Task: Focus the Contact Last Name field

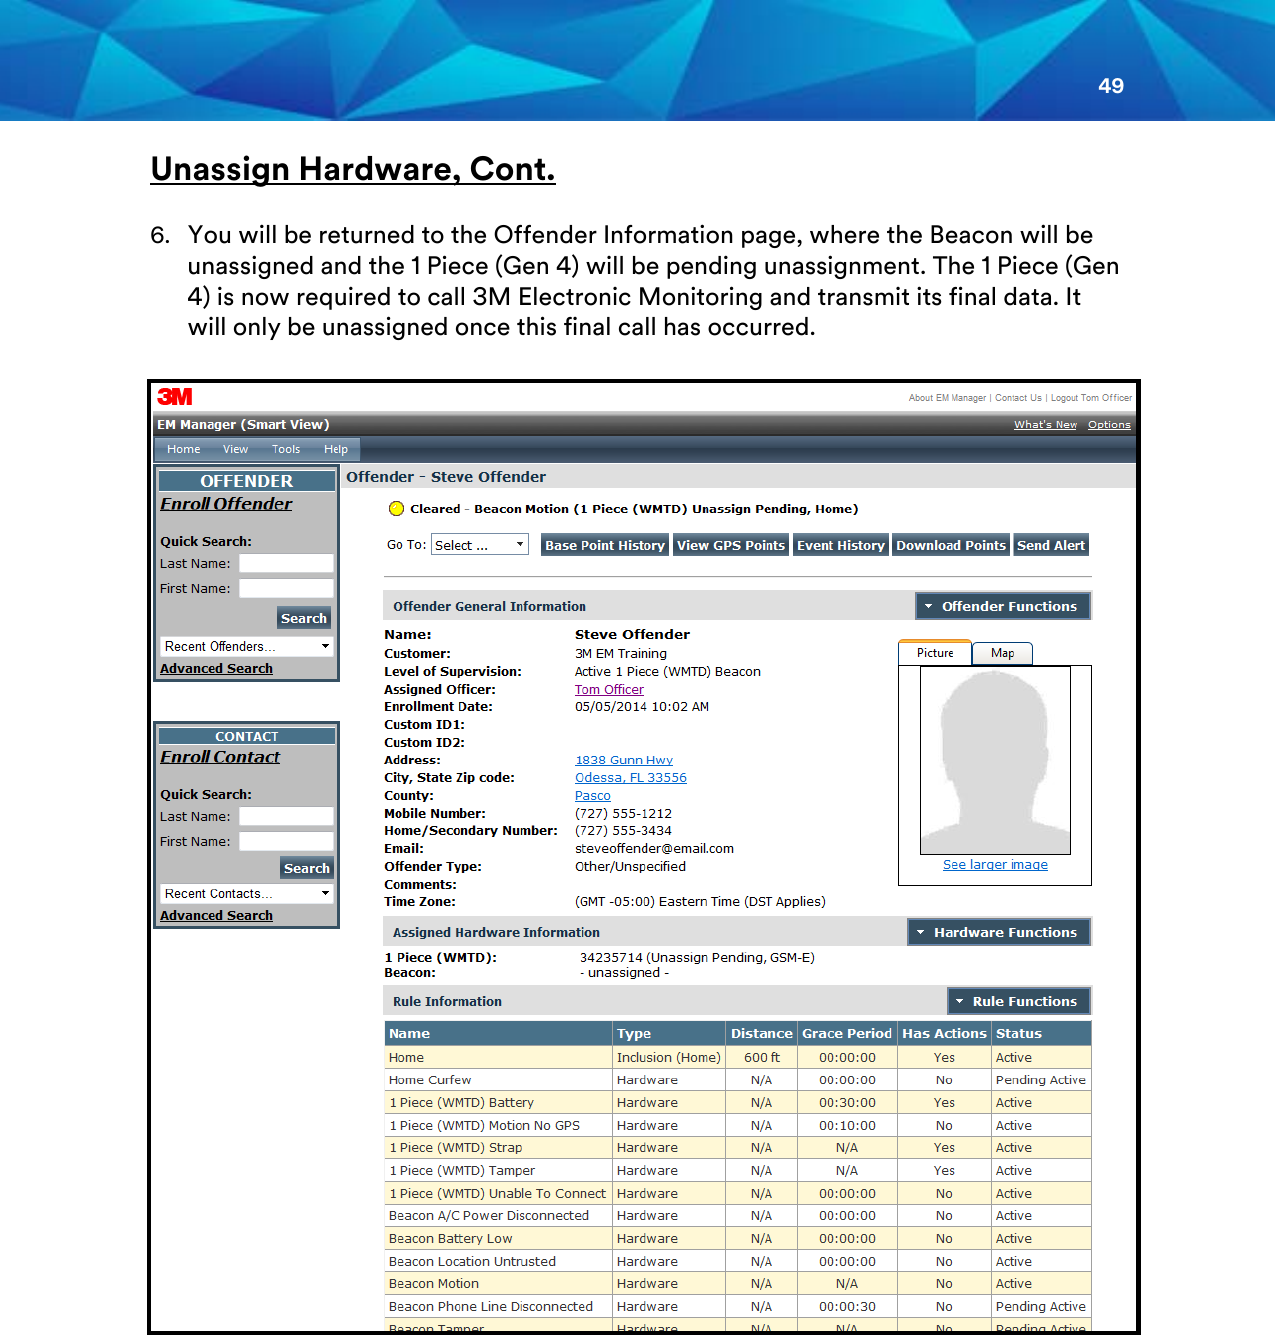Action: (x=286, y=816)
